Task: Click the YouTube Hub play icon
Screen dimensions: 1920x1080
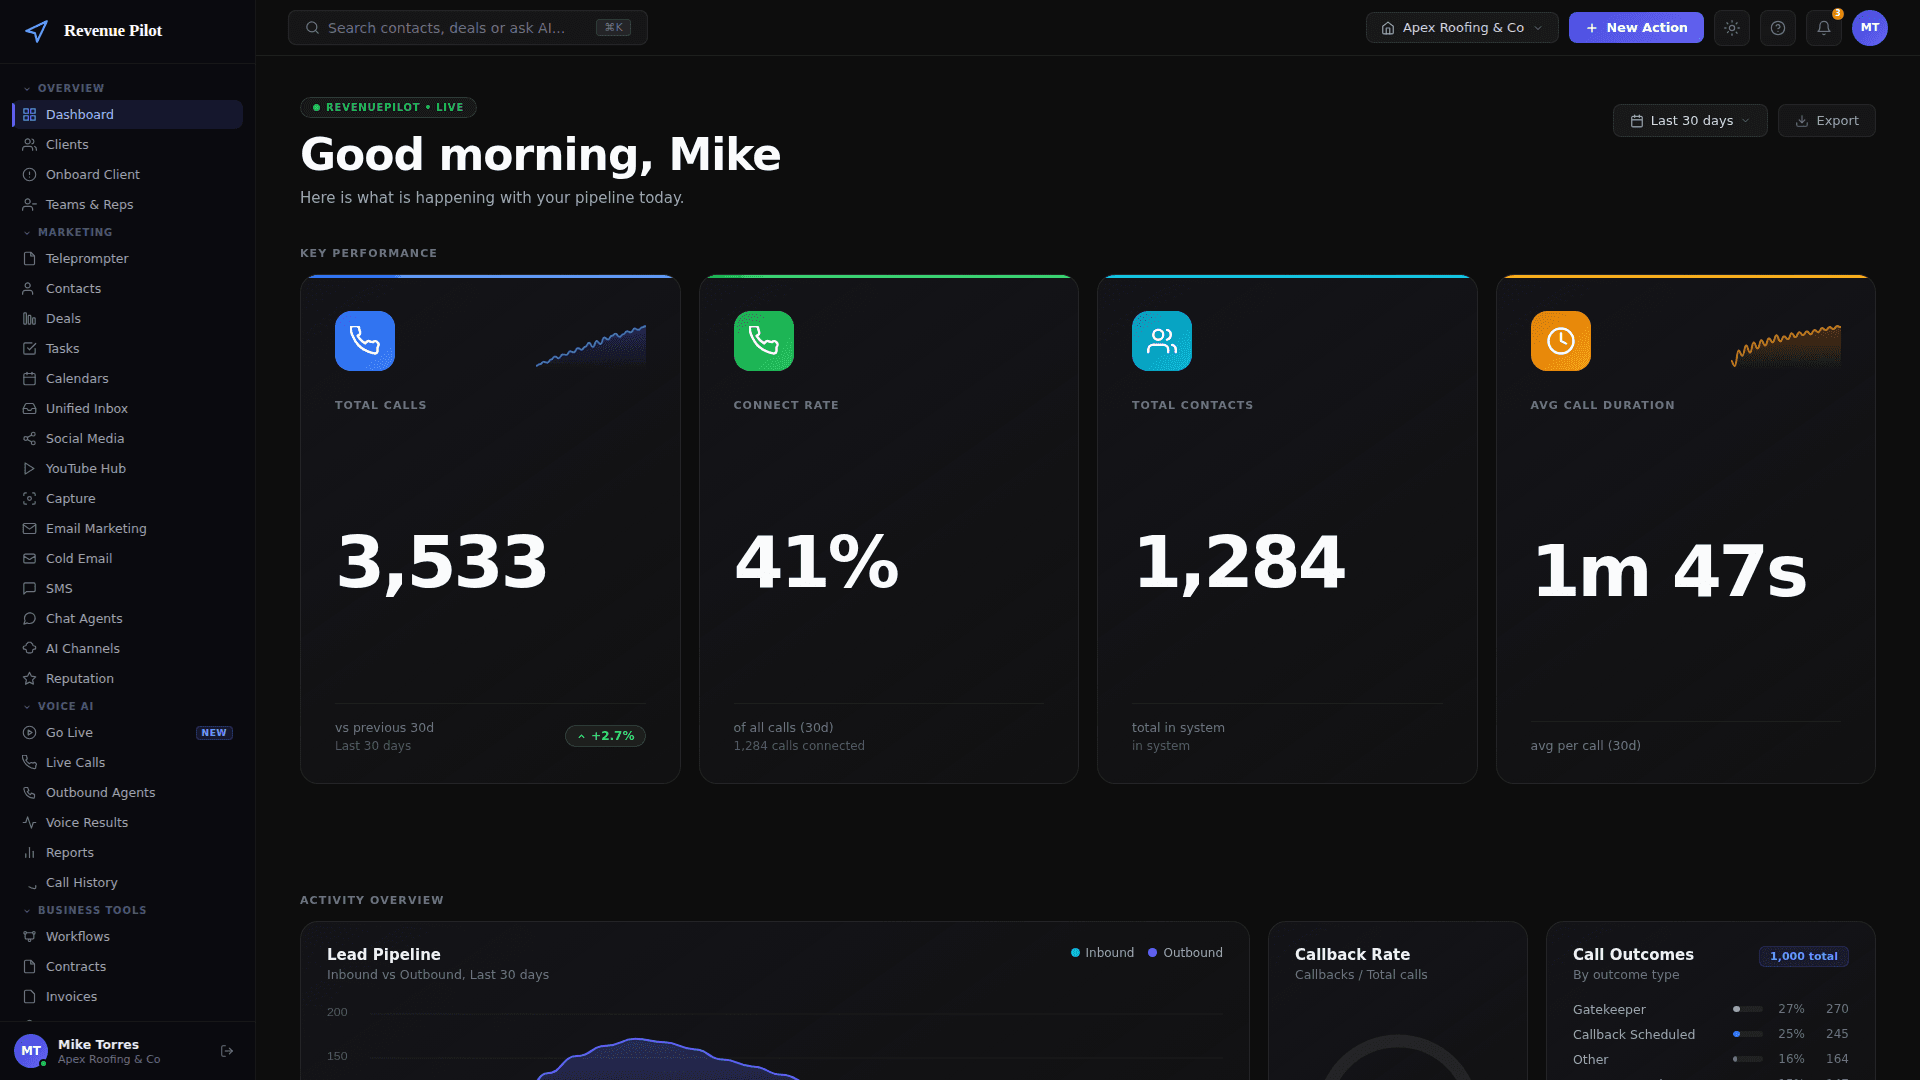Action: pos(29,469)
